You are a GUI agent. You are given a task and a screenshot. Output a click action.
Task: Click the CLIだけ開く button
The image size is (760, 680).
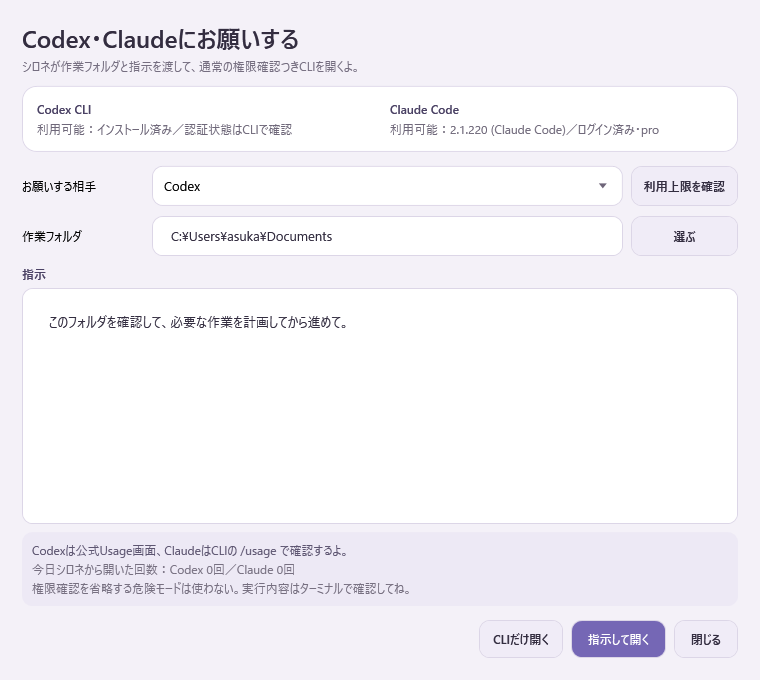(521, 639)
